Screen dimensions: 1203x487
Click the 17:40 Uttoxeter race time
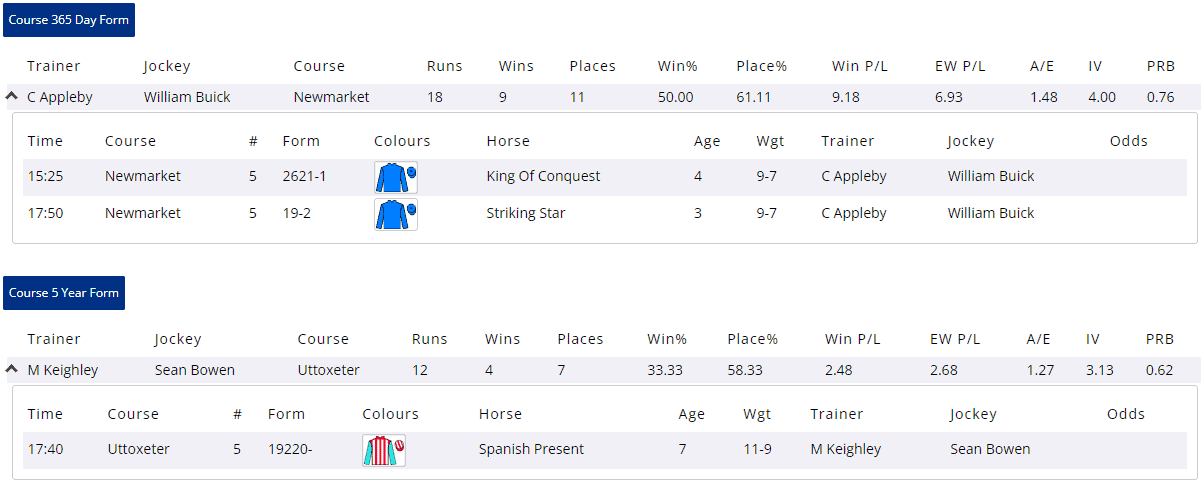point(43,449)
